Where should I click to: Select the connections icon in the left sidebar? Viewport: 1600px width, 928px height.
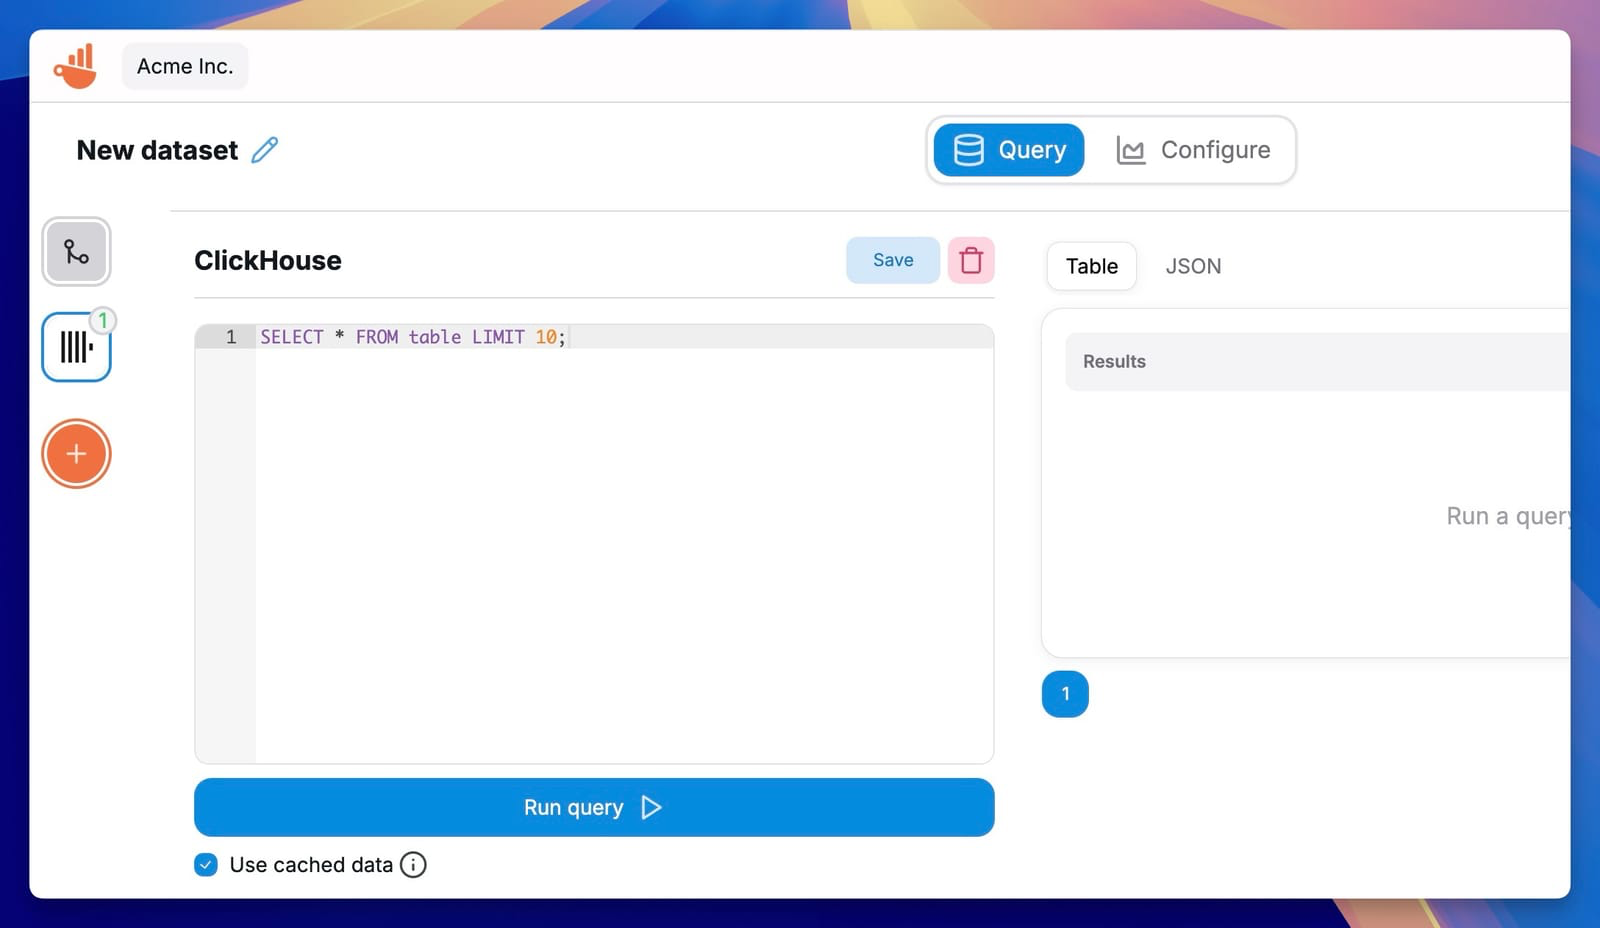pos(76,252)
